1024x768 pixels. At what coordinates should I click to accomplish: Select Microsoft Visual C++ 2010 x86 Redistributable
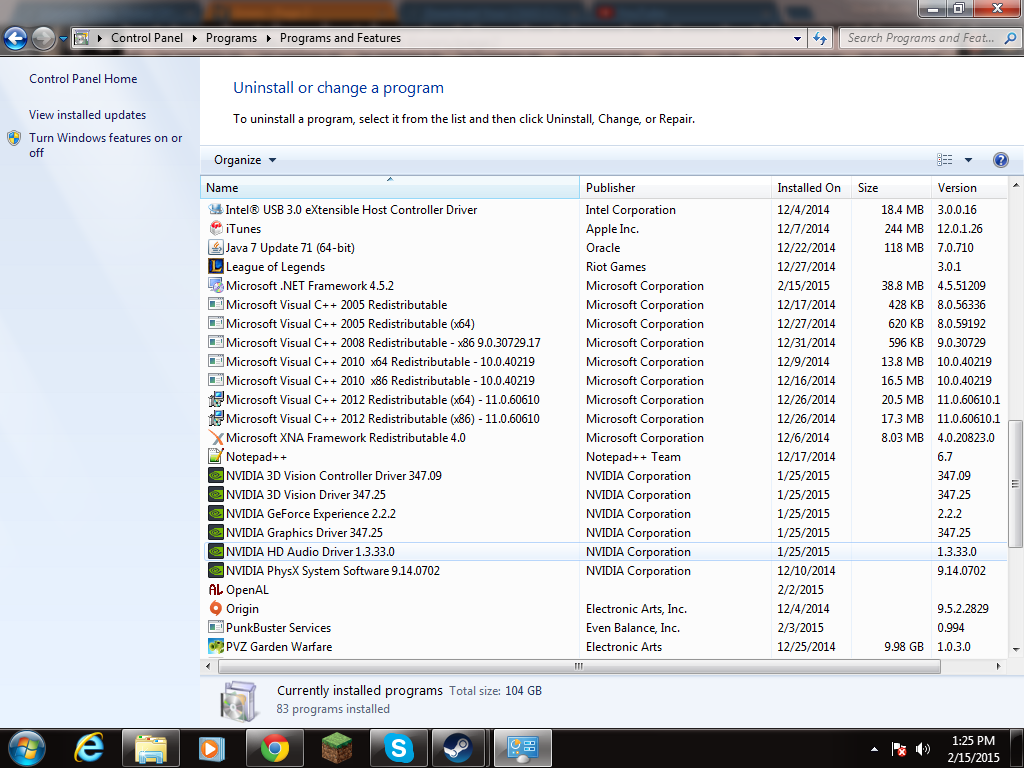coord(380,381)
